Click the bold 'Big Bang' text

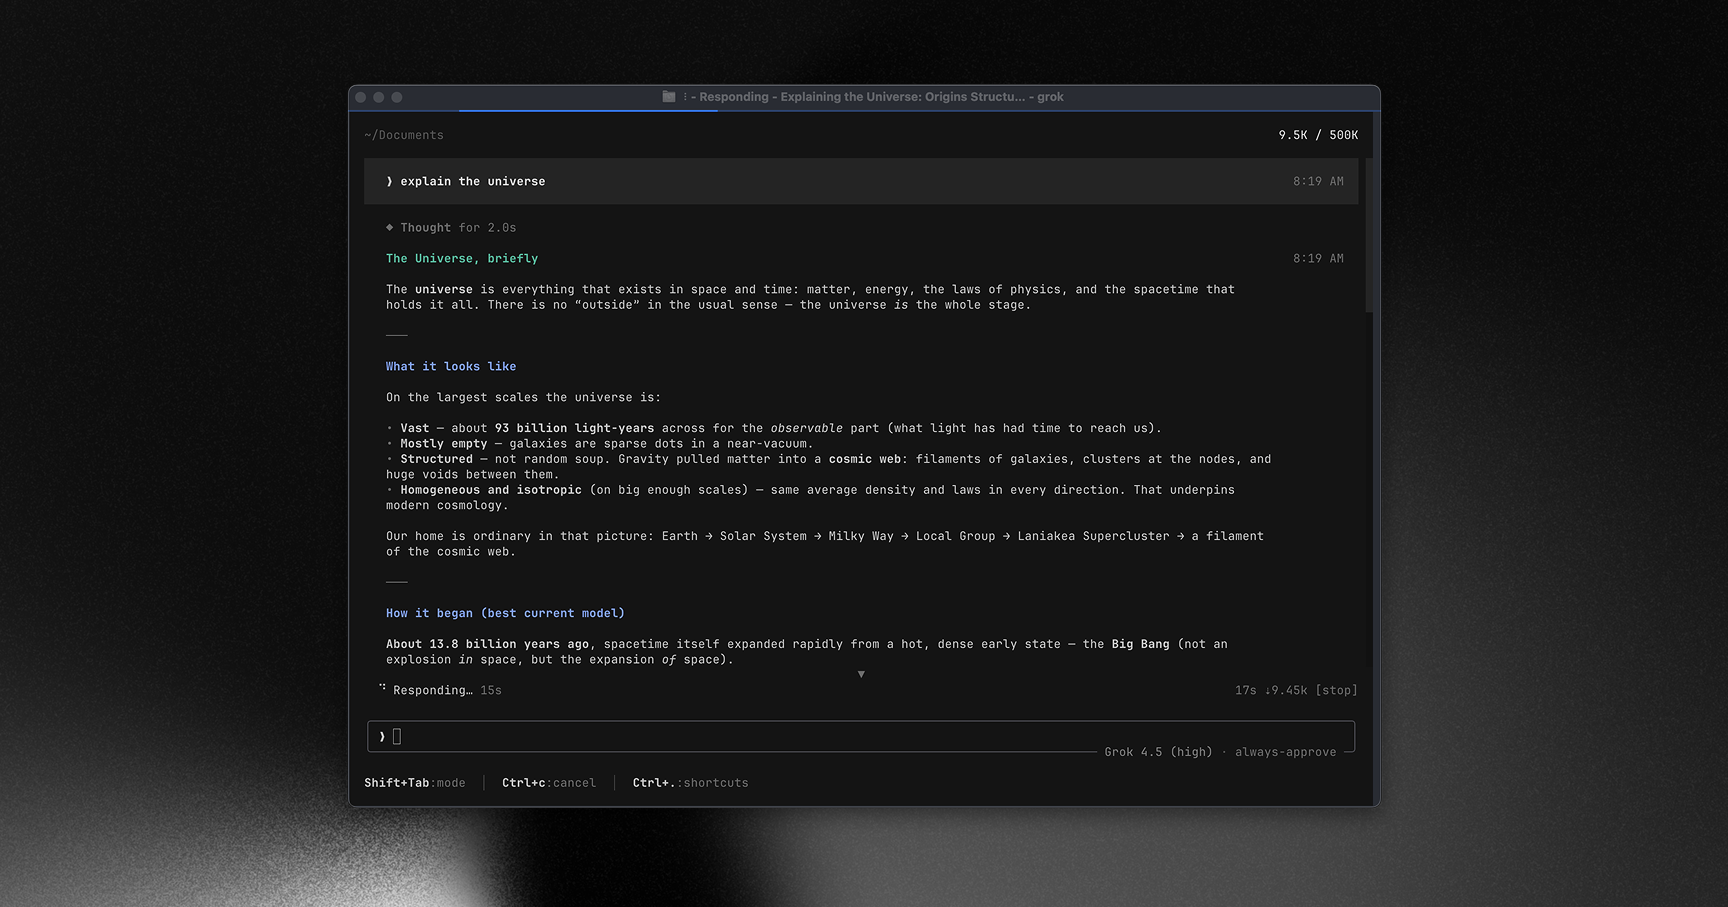(x=1141, y=644)
